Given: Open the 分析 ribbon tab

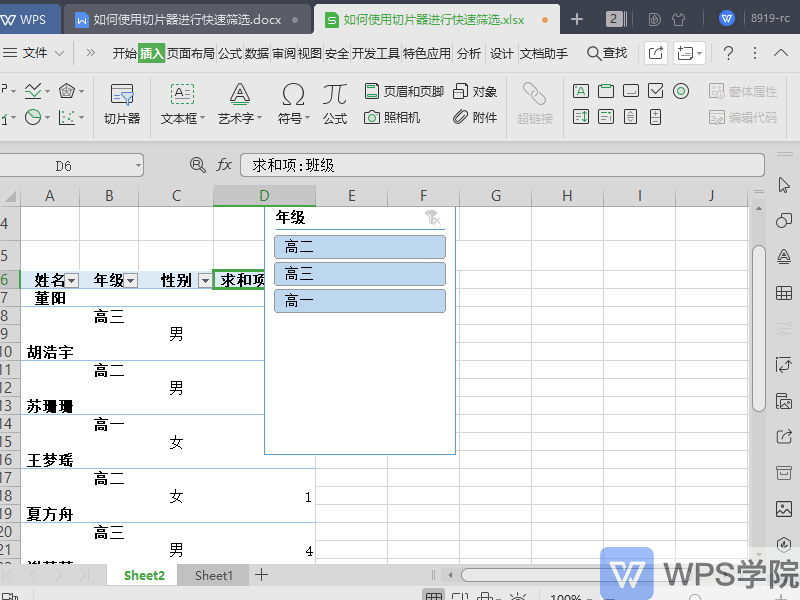Looking at the screenshot, I should pyautogui.click(x=469, y=53).
